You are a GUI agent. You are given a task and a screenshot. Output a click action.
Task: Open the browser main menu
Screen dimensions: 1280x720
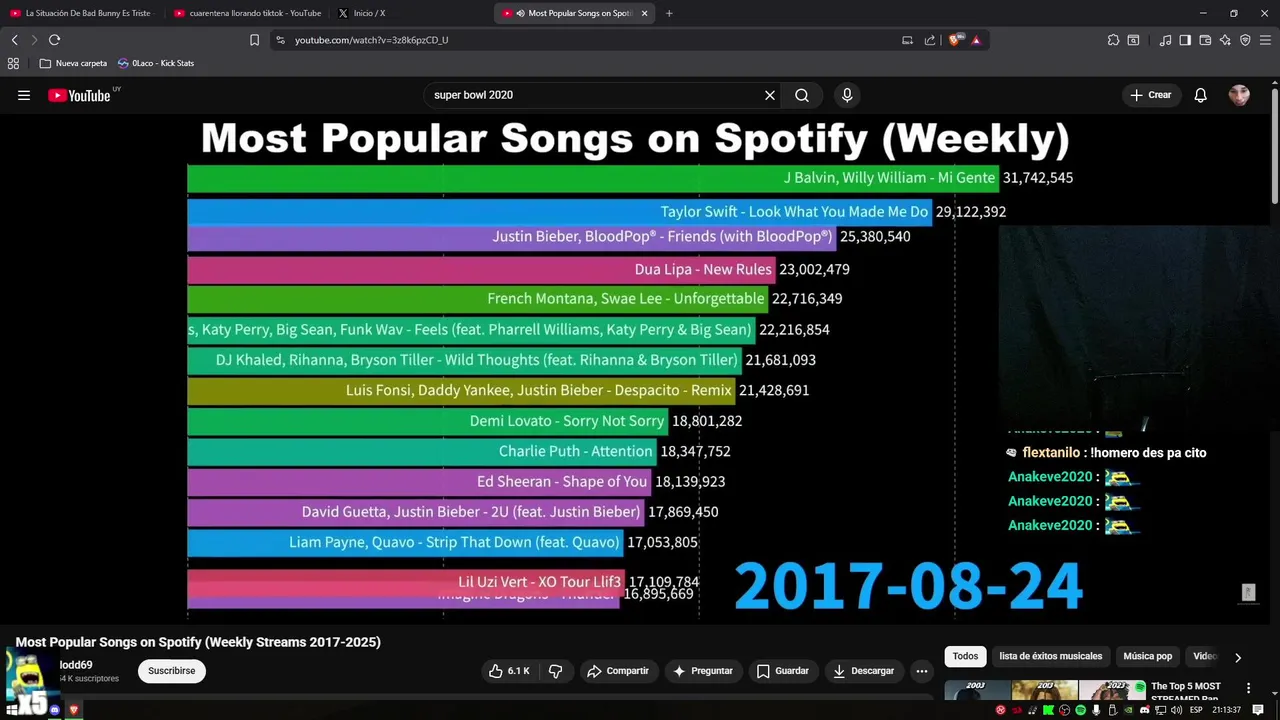(1265, 40)
